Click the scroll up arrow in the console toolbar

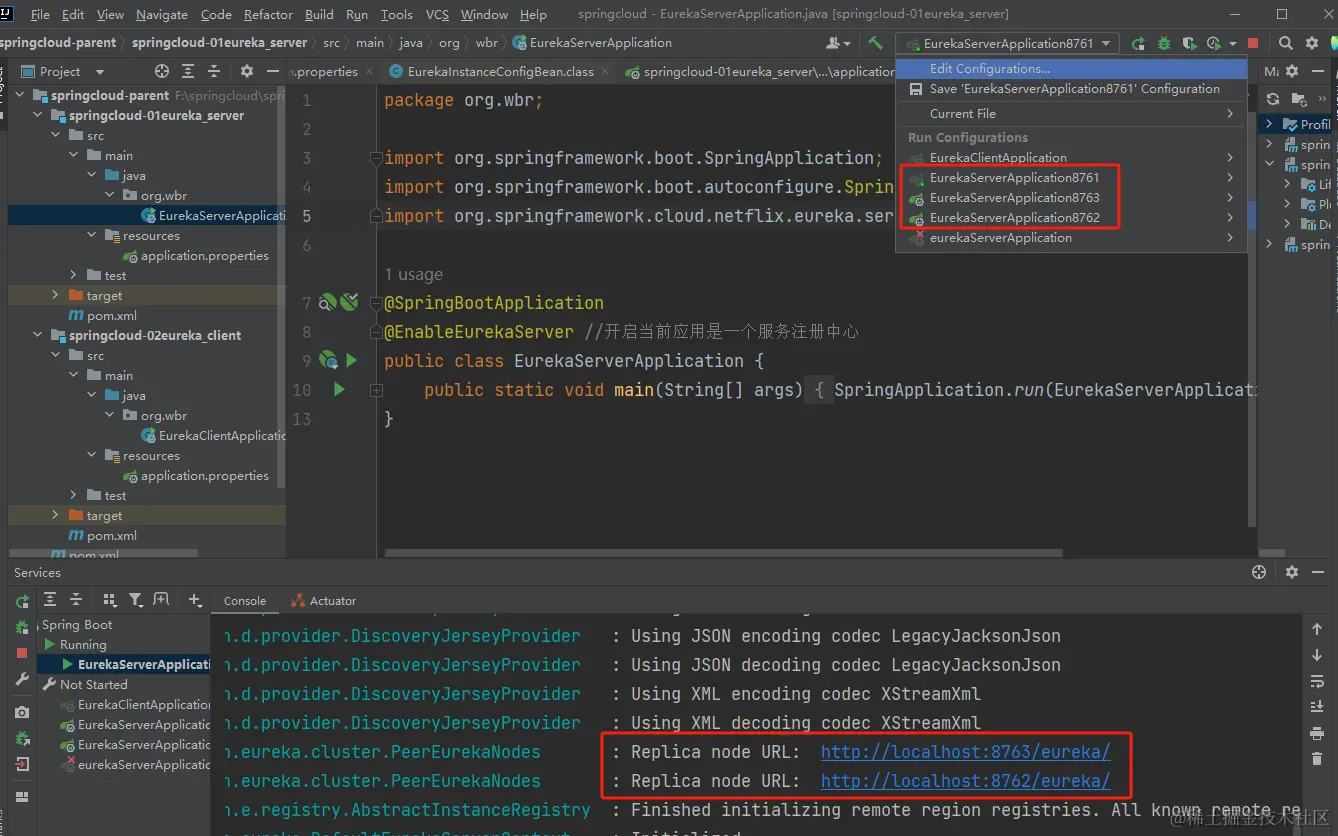click(1317, 629)
